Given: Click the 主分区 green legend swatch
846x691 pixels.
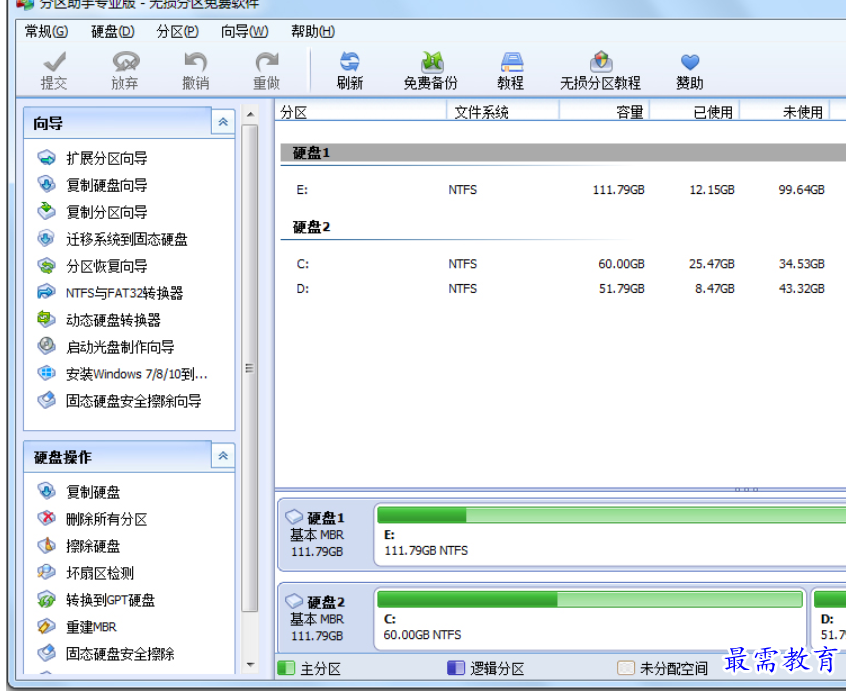Looking at the screenshot, I should coord(286,668).
